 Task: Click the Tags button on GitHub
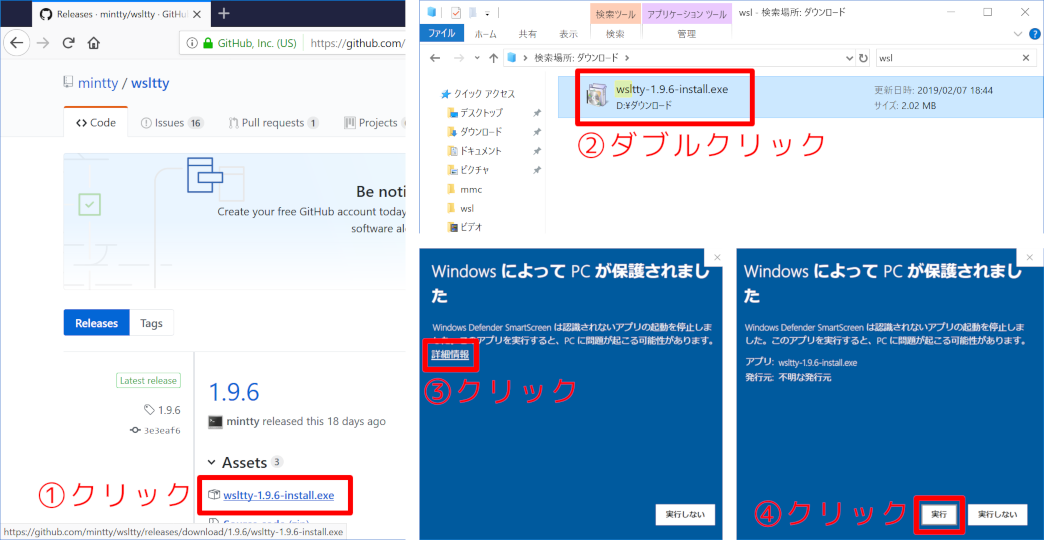click(151, 323)
